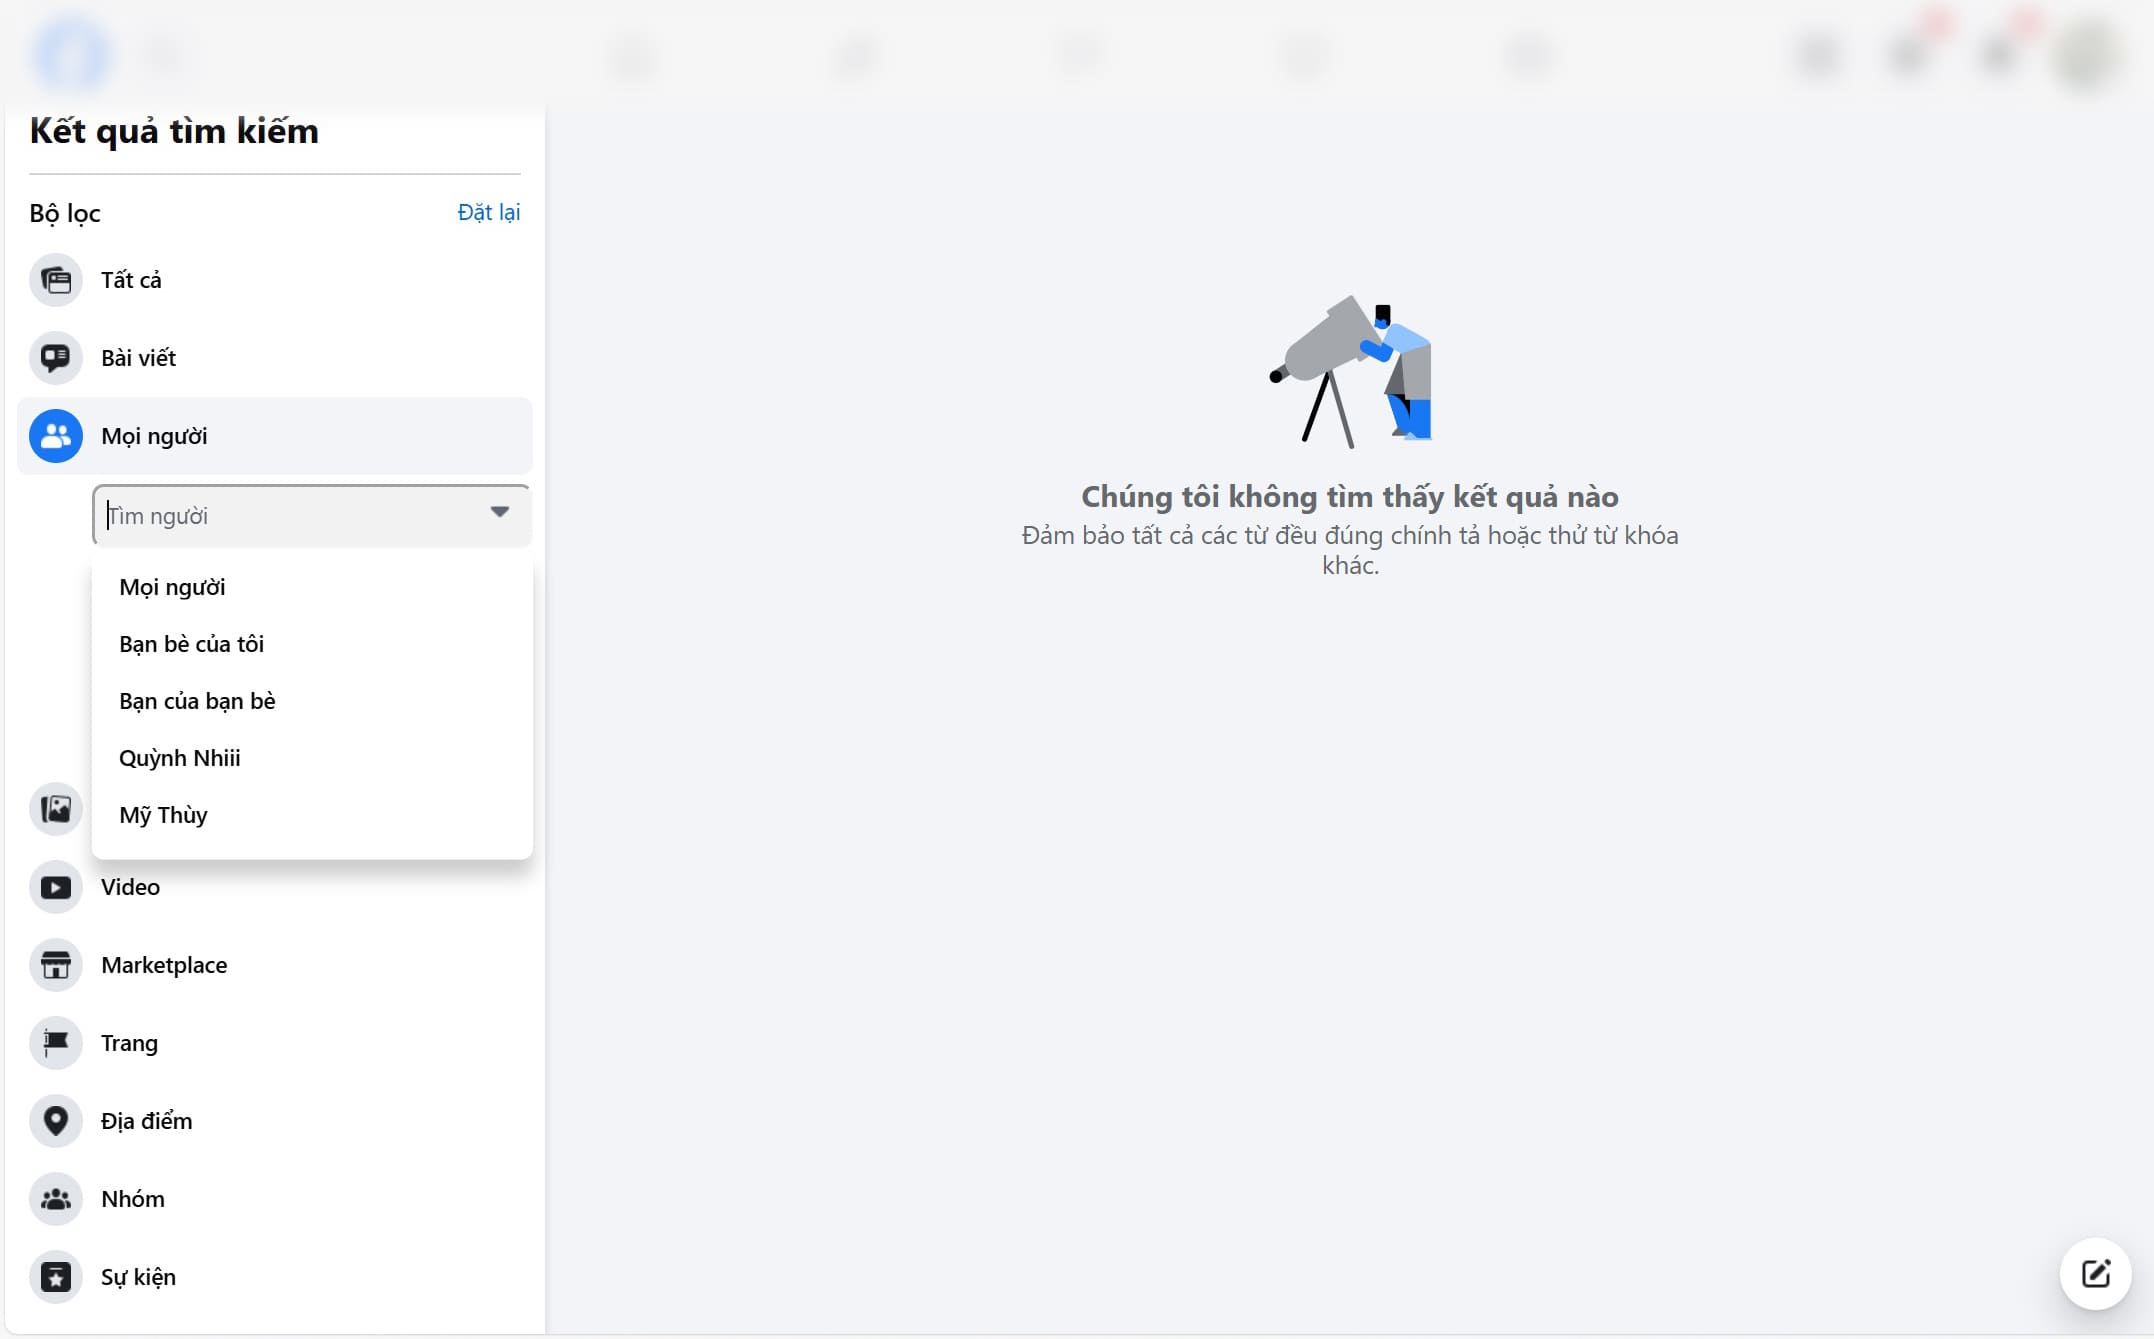The width and height of the screenshot is (2154, 1339).
Task: Click the Bài viết filter icon
Action: click(x=56, y=358)
